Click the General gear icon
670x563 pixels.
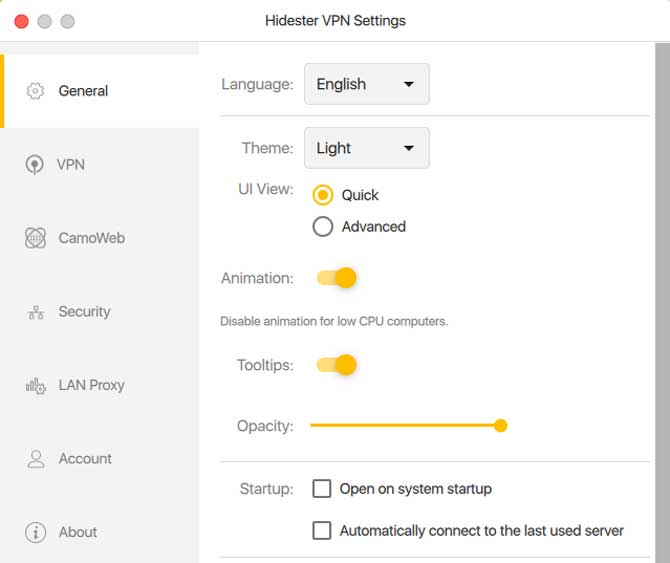point(35,91)
